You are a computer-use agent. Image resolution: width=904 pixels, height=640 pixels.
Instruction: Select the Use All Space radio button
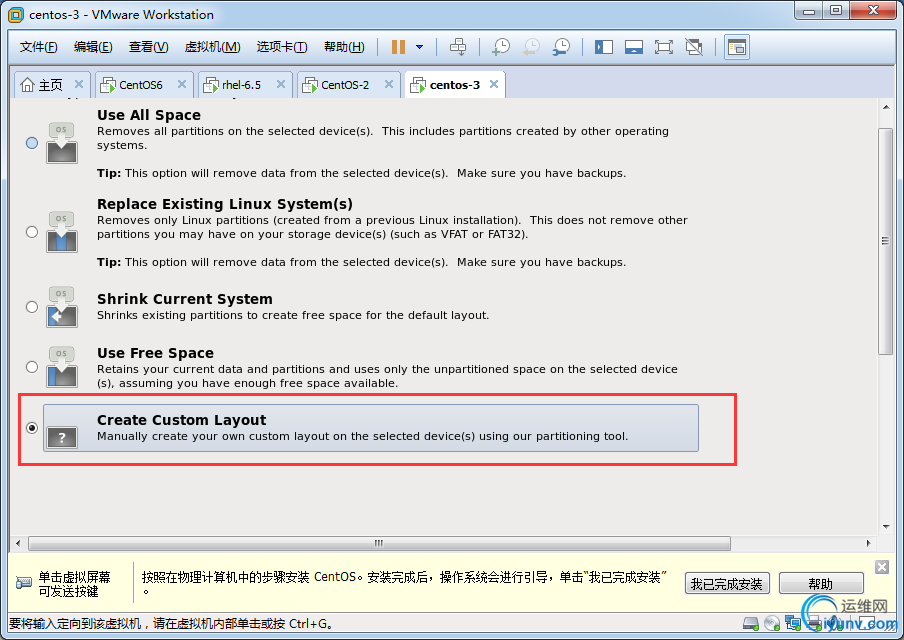tap(32, 143)
